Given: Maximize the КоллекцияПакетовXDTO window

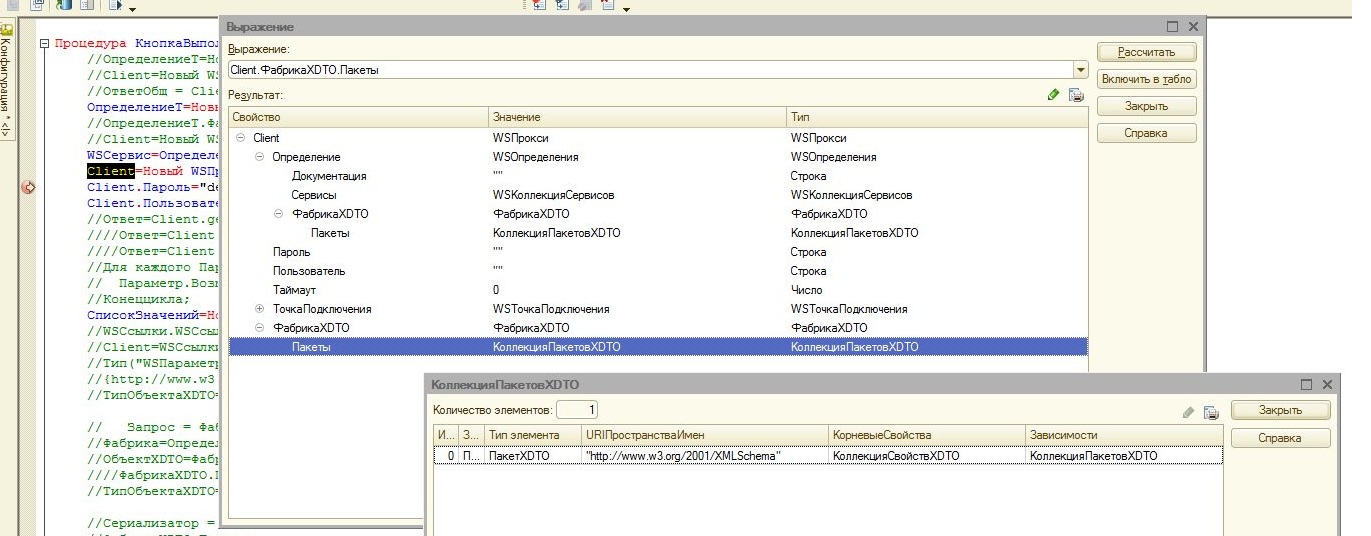Looking at the screenshot, I should tap(1306, 384).
